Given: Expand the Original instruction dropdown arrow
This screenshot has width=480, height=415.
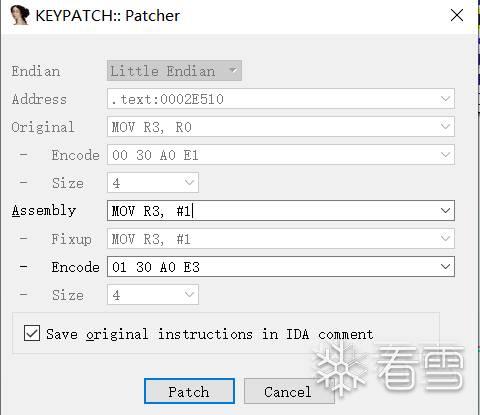Looking at the screenshot, I should (445, 127).
